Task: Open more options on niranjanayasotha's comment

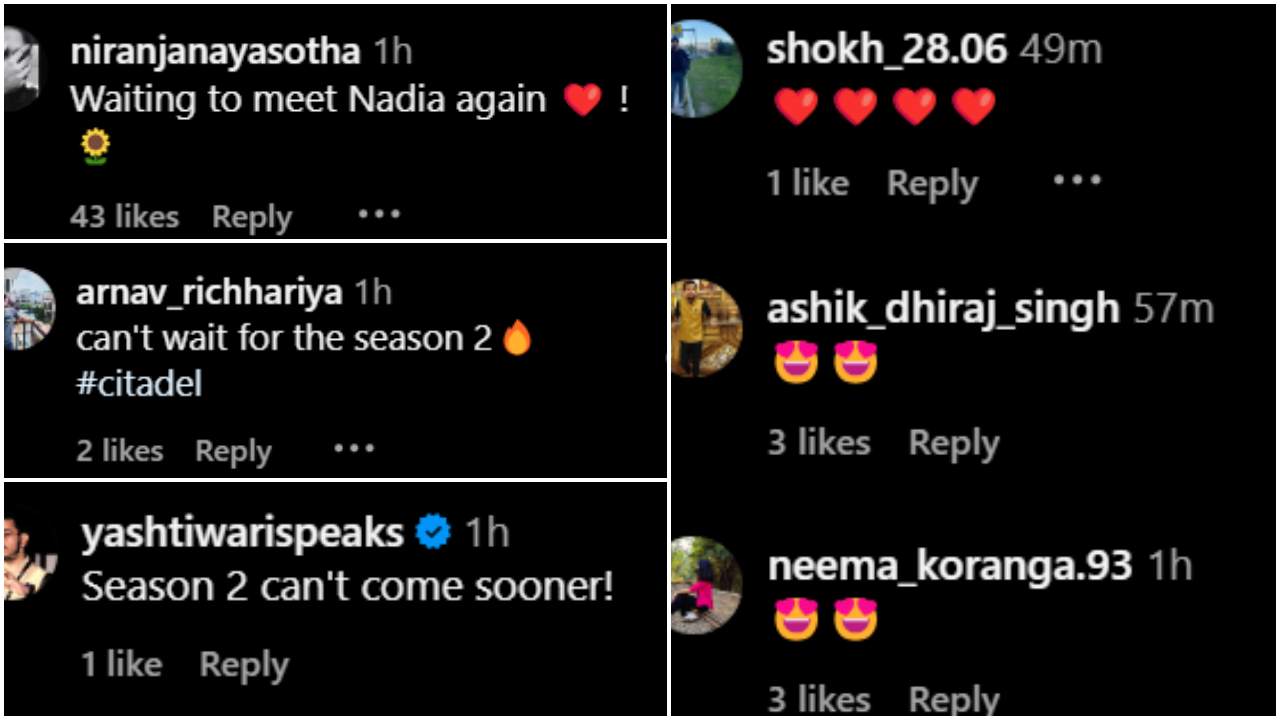Action: coord(379,214)
